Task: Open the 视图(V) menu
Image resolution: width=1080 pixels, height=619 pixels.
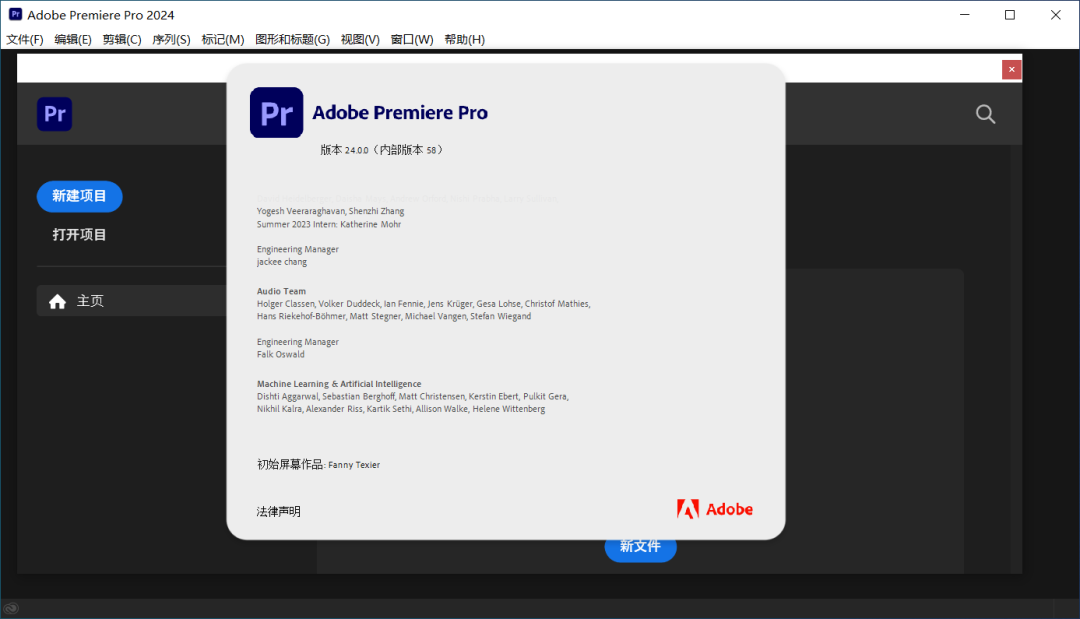Action: tap(360, 39)
